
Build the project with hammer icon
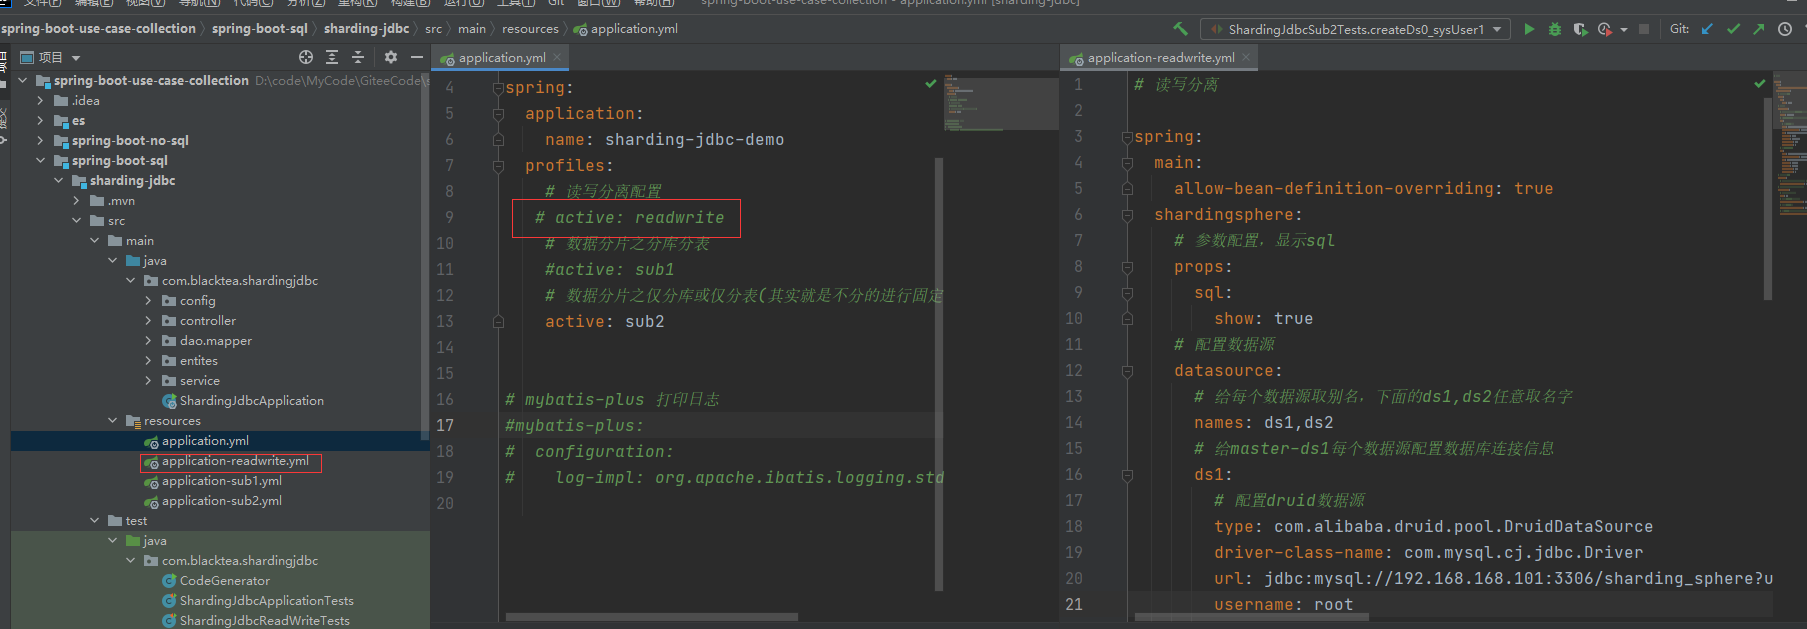click(x=1181, y=29)
